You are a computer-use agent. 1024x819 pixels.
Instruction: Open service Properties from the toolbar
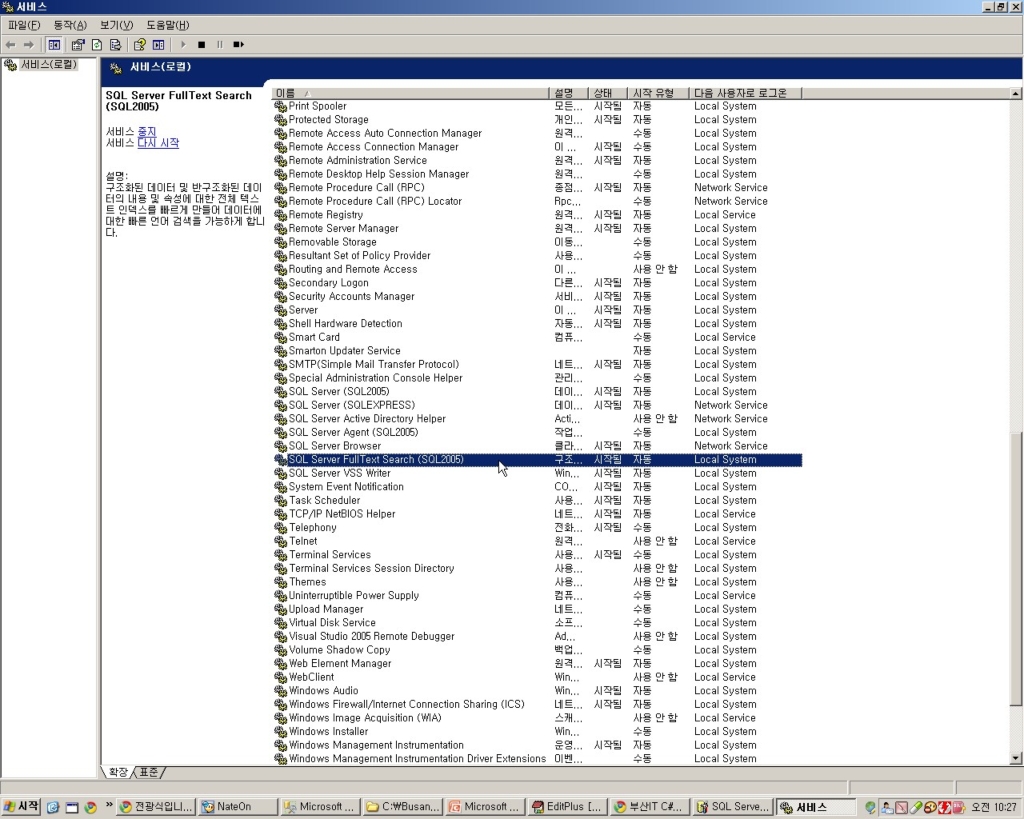(x=78, y=44)
